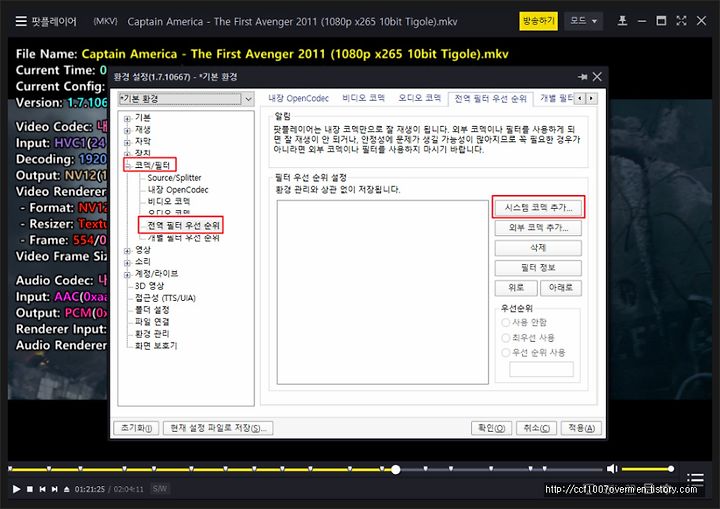Image resolution: width=720 pixels, height=509 pixels.
Task: Open 접근성 (TTS/UIA) settings in the tree
Action: [165, 298]
